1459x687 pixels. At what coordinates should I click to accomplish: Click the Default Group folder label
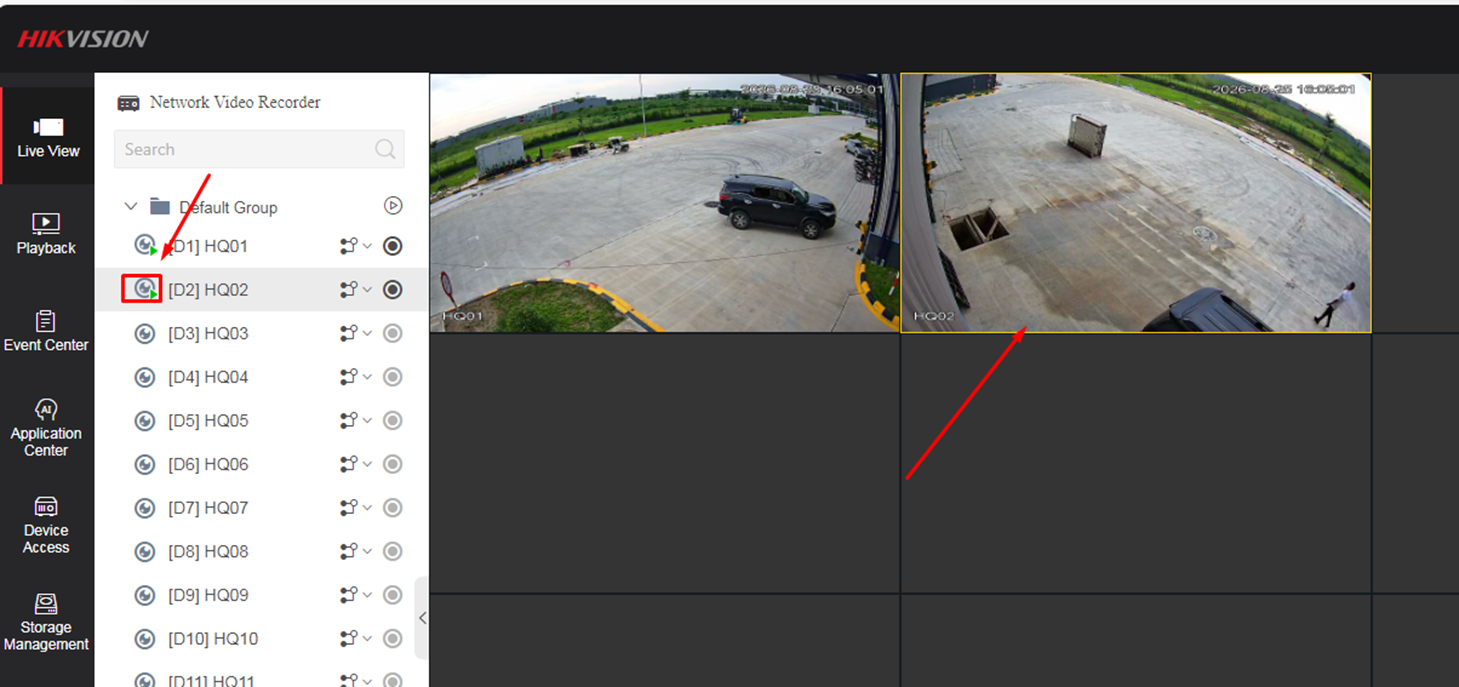(x=228, y=208)
